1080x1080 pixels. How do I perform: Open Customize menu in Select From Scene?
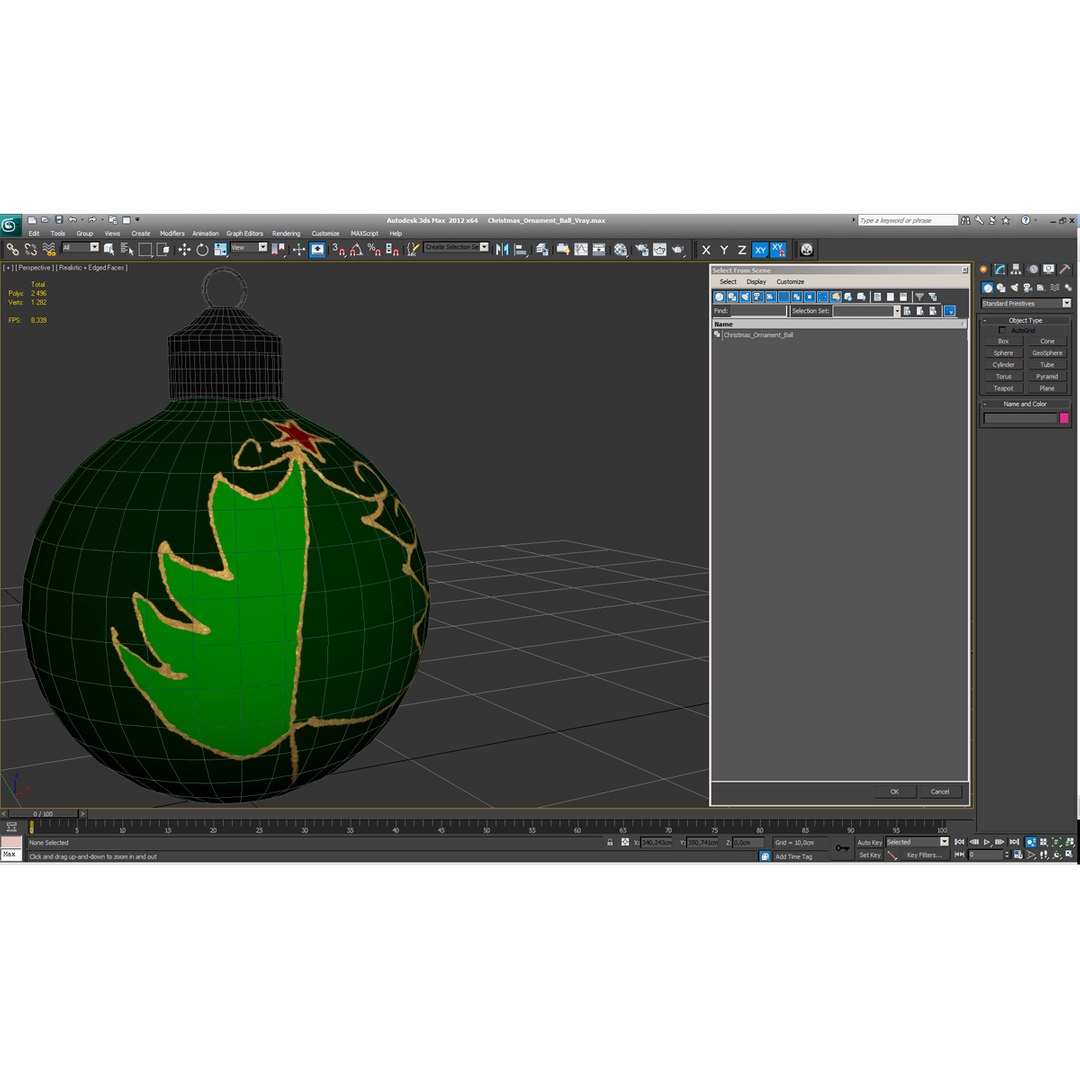click(x=790, y=282)
